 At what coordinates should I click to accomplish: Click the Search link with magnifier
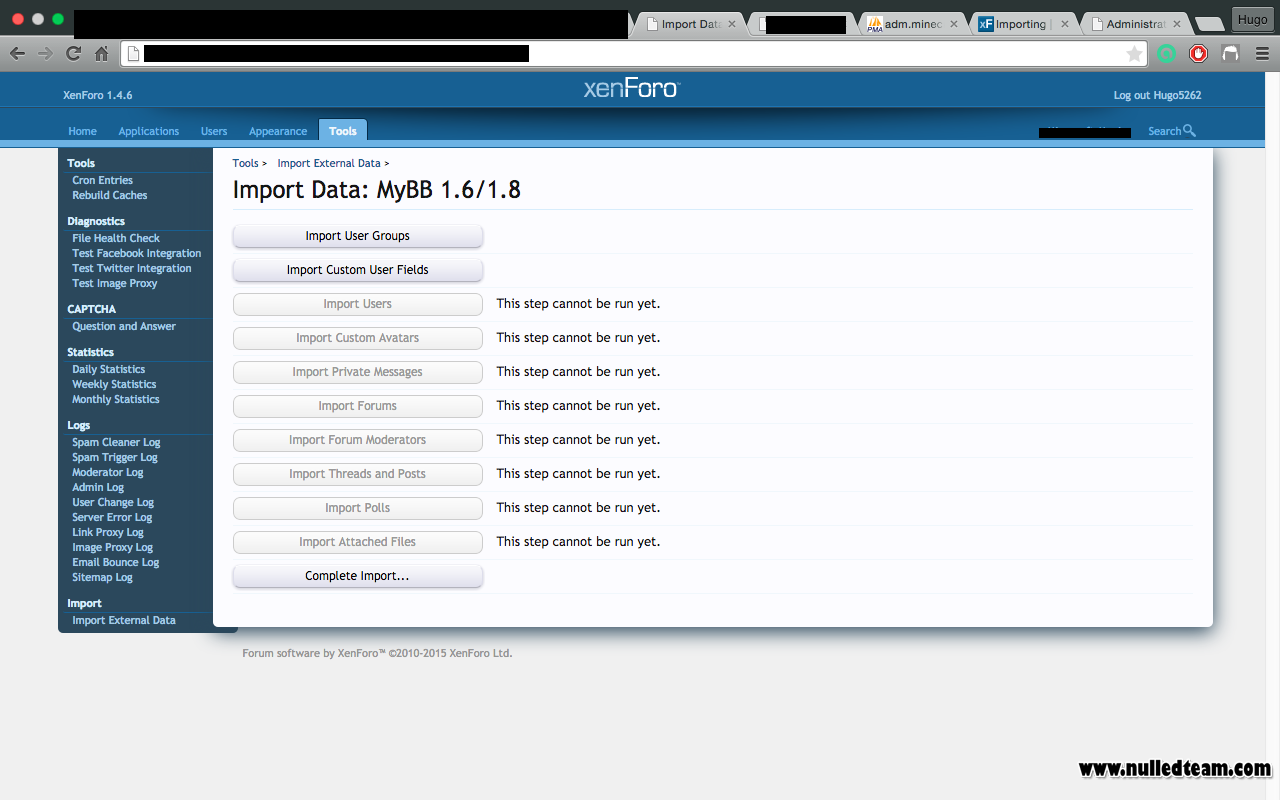pyautogui.click(x=1171, y=131)
